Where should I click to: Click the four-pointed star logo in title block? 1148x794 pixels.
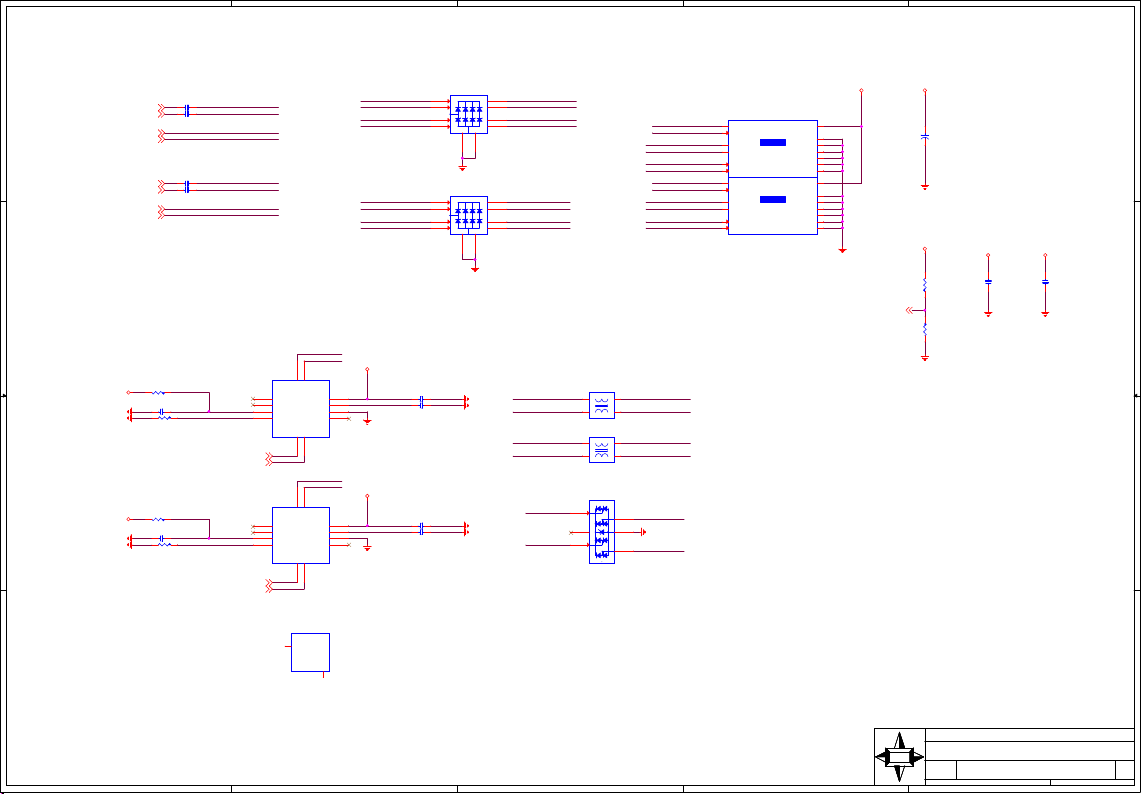pyautogui.click(x=899, y=757)
